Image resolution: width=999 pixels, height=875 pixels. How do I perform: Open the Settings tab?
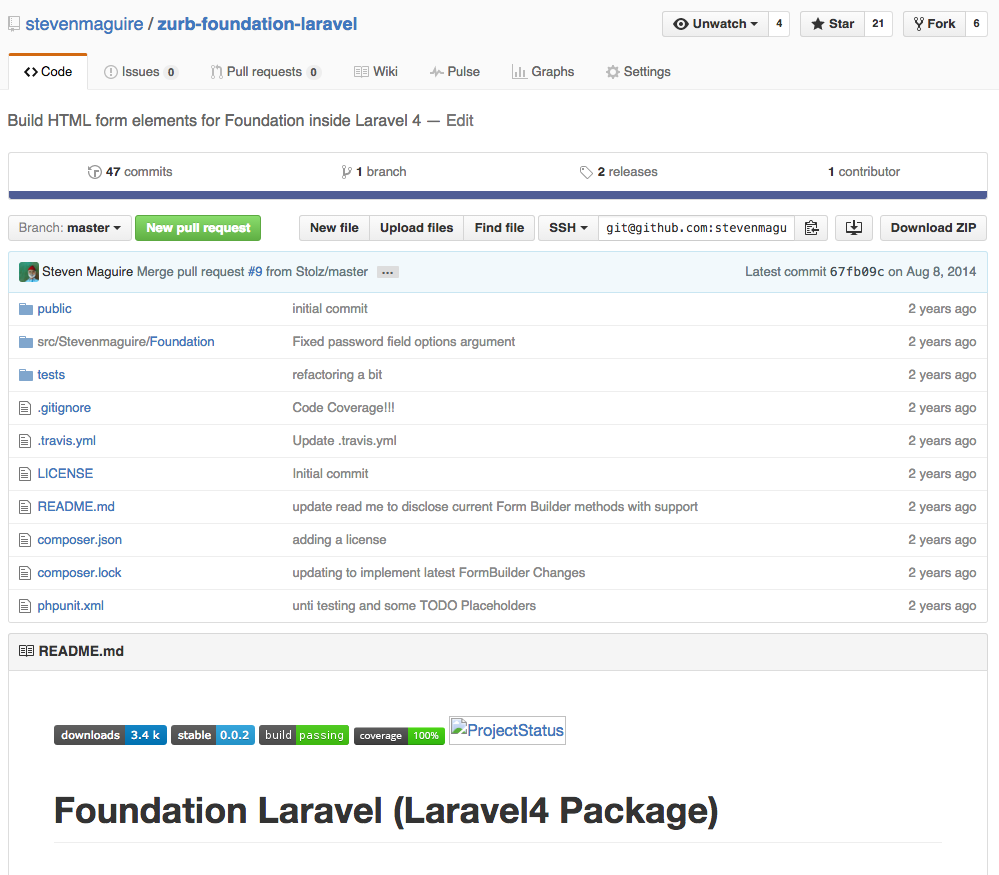638,72
